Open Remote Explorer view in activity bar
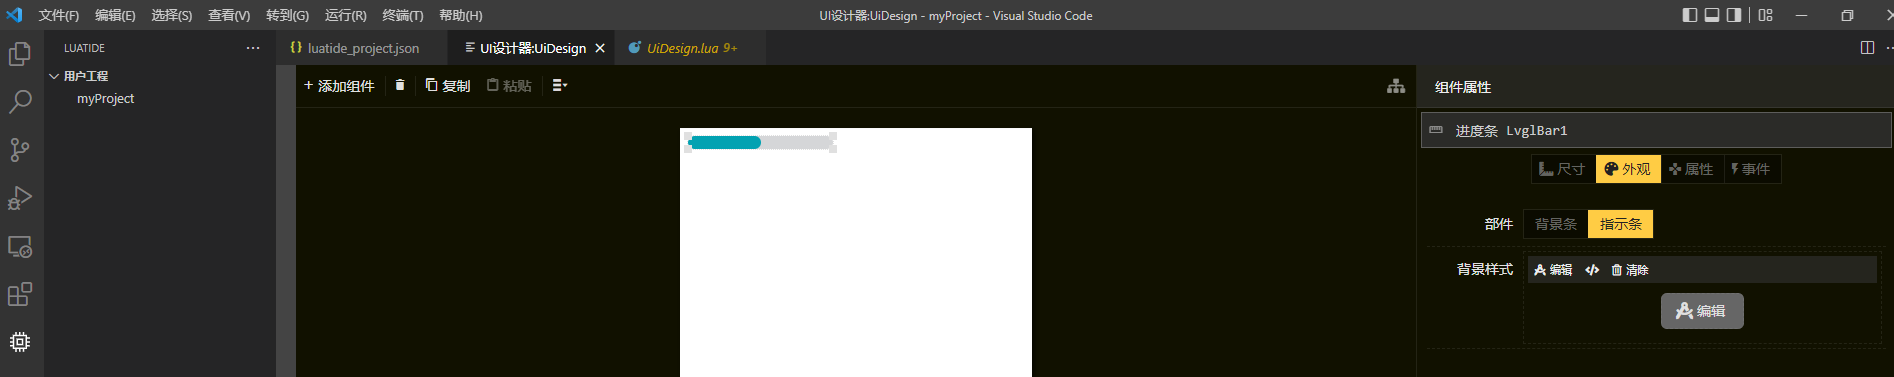Image resolution: width=1894 pixels, height=377 pixels. 20,246
